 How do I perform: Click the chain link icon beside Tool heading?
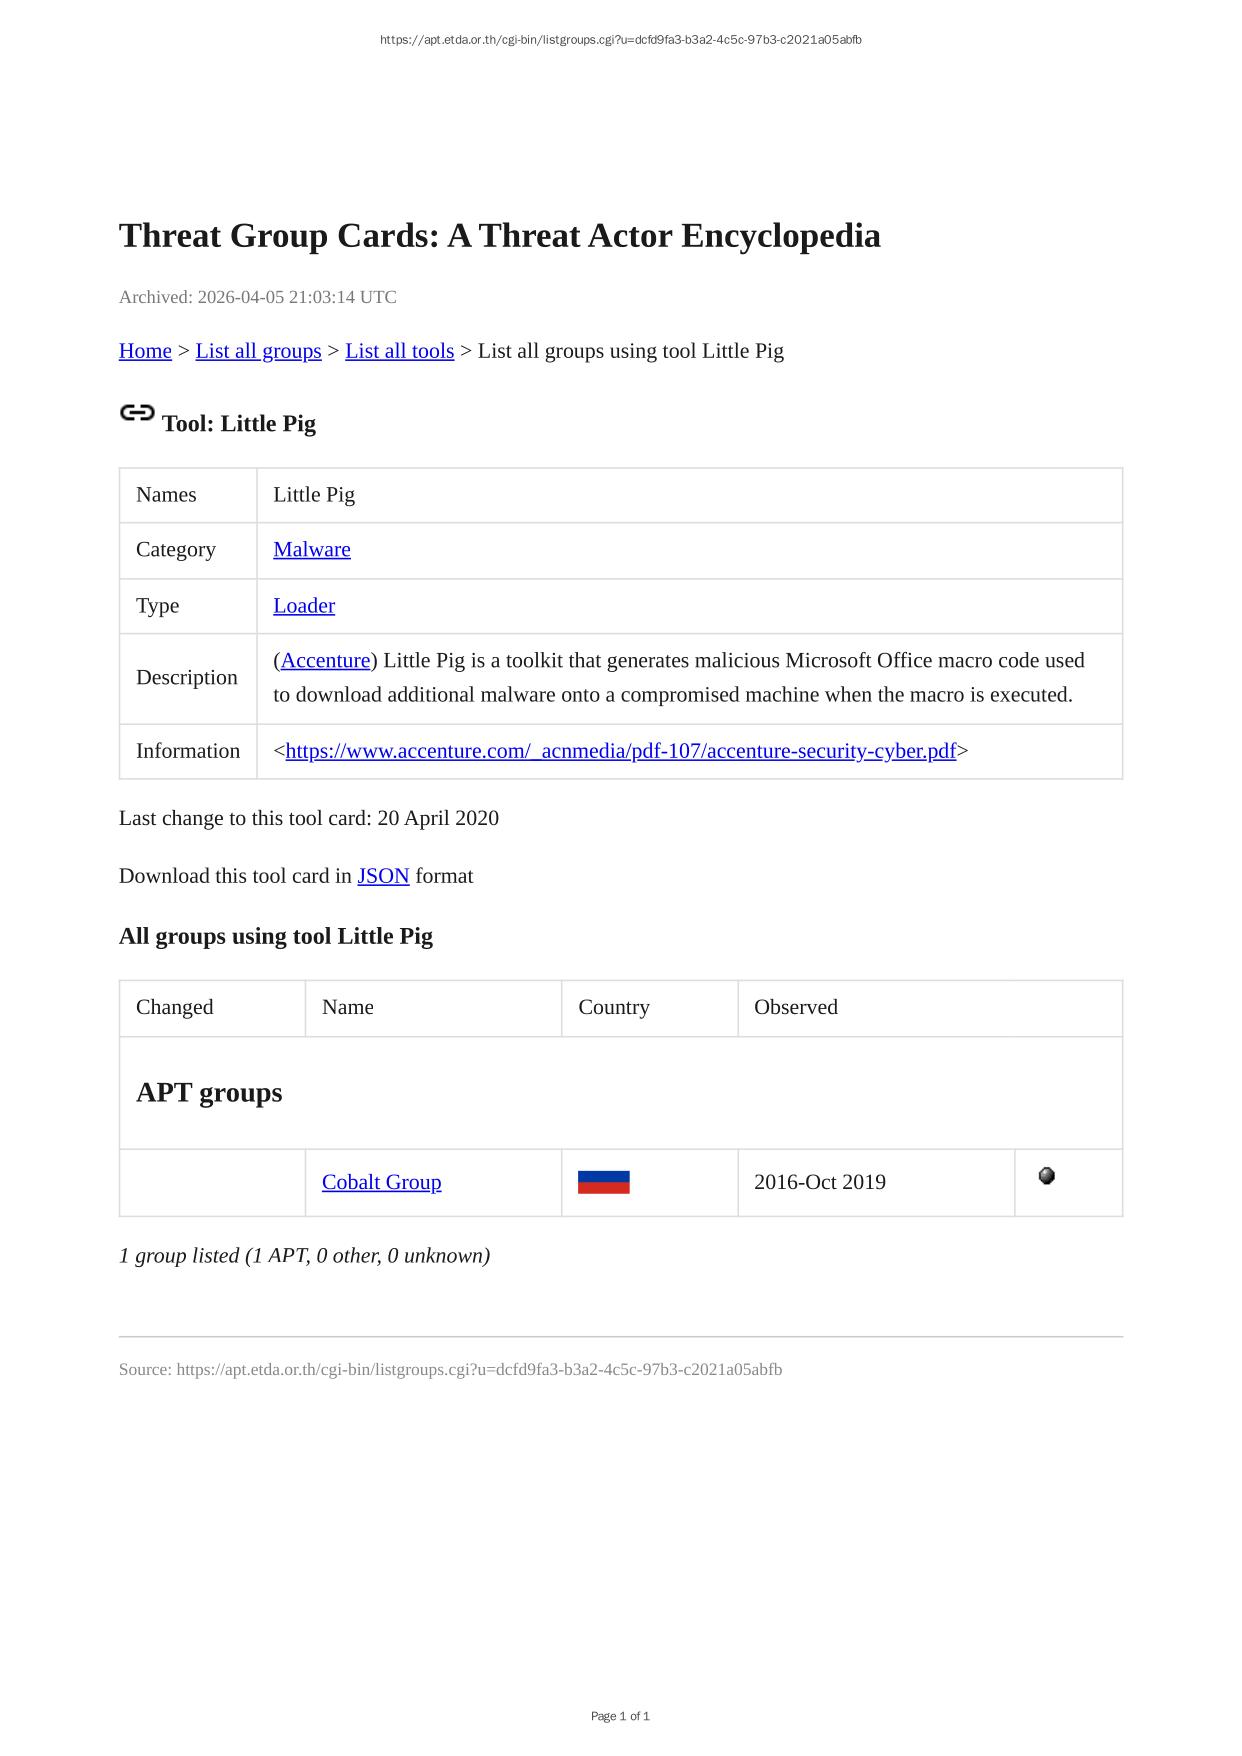(137, 412)
